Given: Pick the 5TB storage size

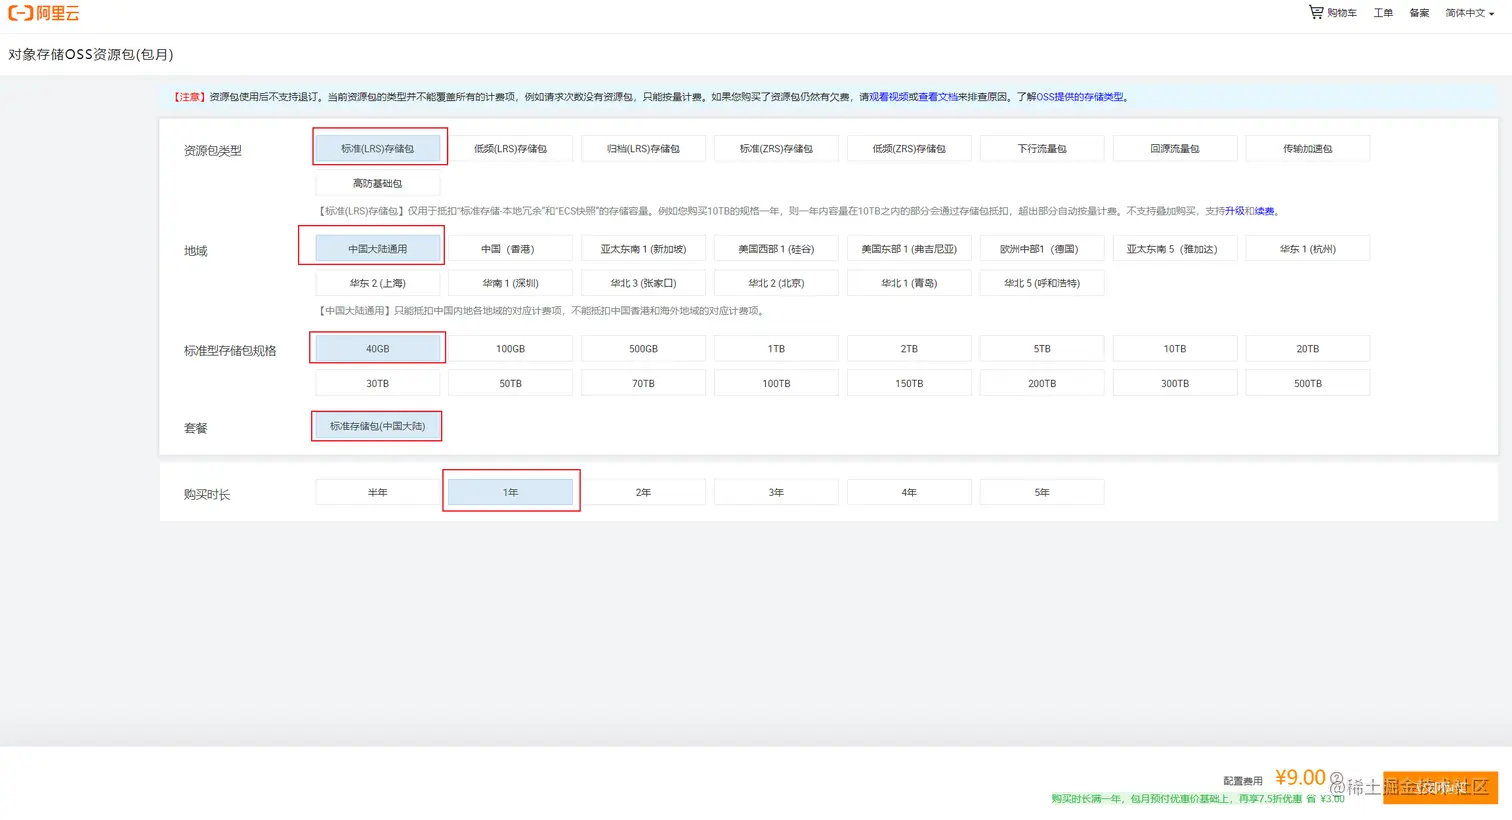Looking at the screenshot, I should click(x=1042, y=348).
